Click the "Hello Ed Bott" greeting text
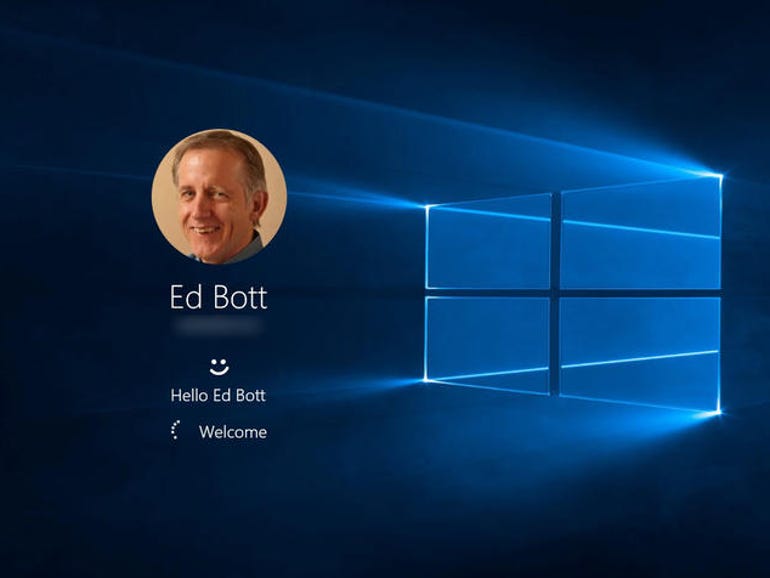Viewport: 770px width, 578px height. pyautogui.click(x=219, y=395)
